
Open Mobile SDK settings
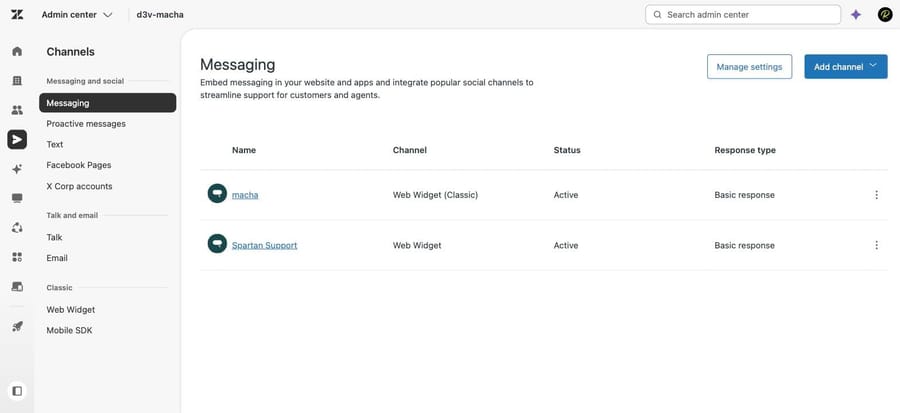69,330
